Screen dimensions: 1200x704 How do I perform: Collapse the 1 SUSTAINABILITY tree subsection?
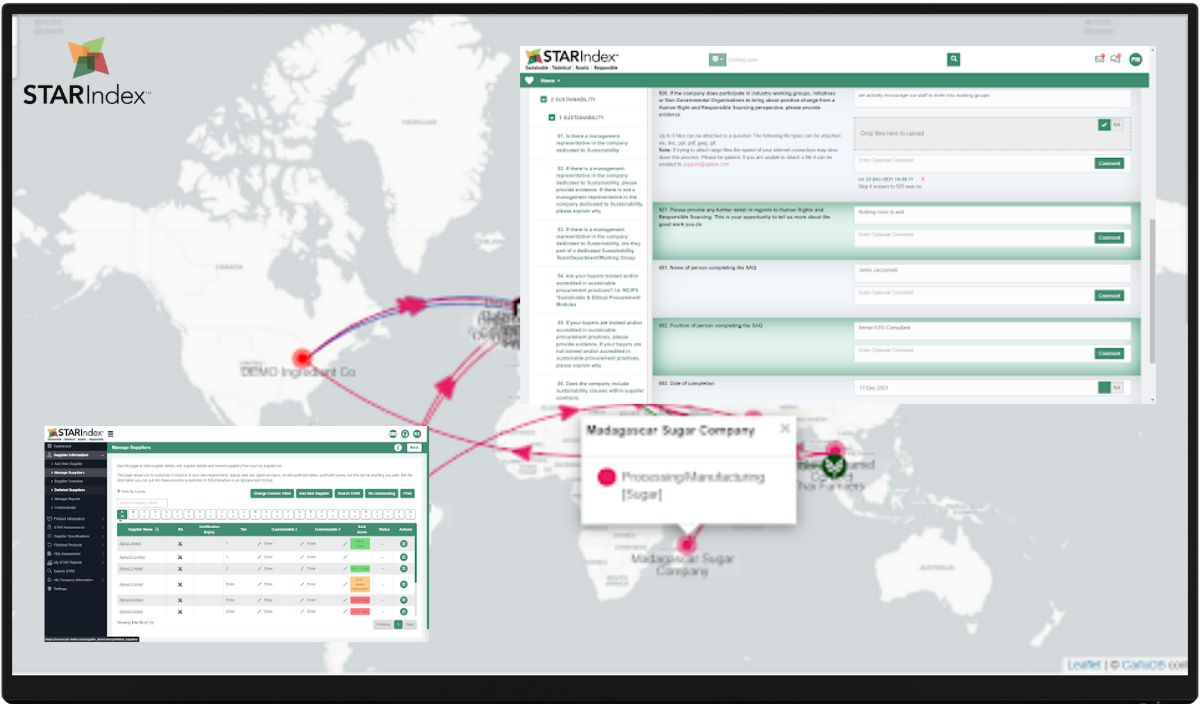(x=551, y=118)
